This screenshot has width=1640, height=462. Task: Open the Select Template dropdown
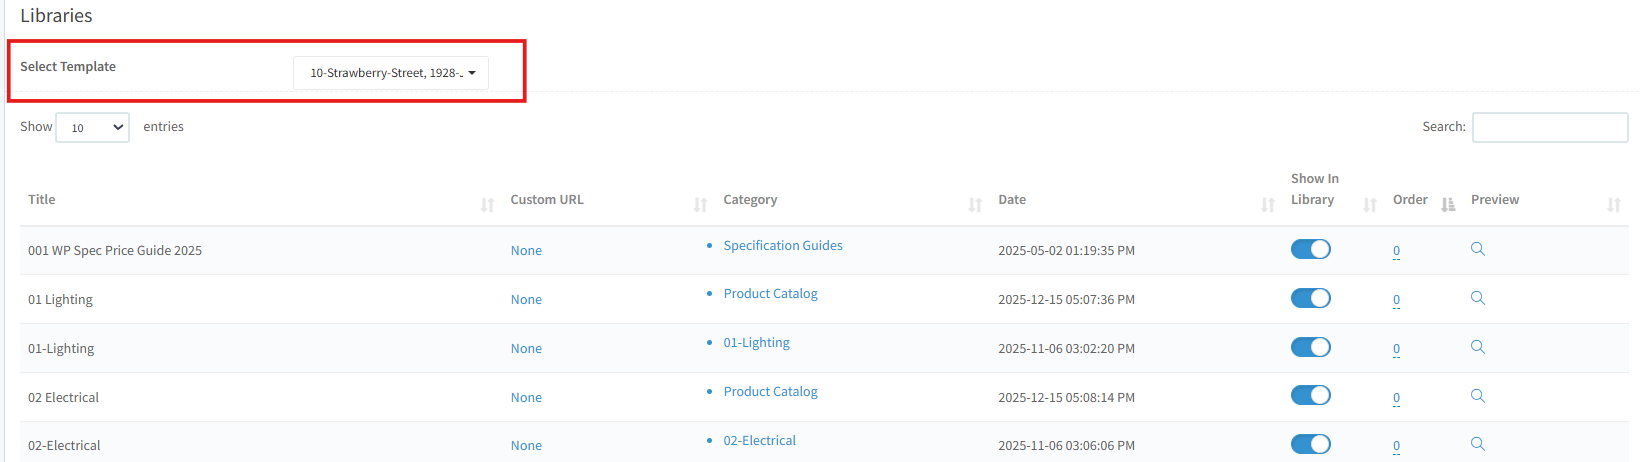(x=391, y=73)
